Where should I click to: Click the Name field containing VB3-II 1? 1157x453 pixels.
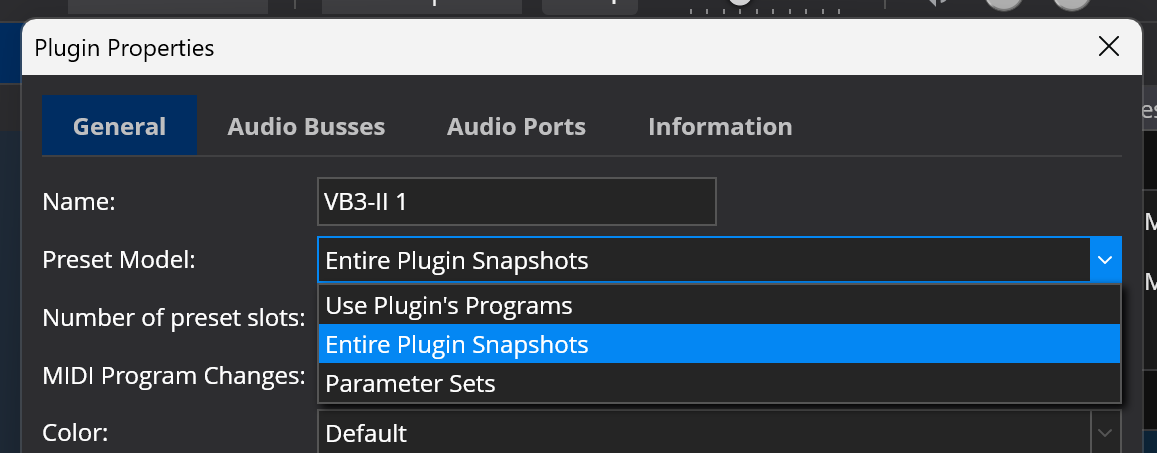pos(516,201)
